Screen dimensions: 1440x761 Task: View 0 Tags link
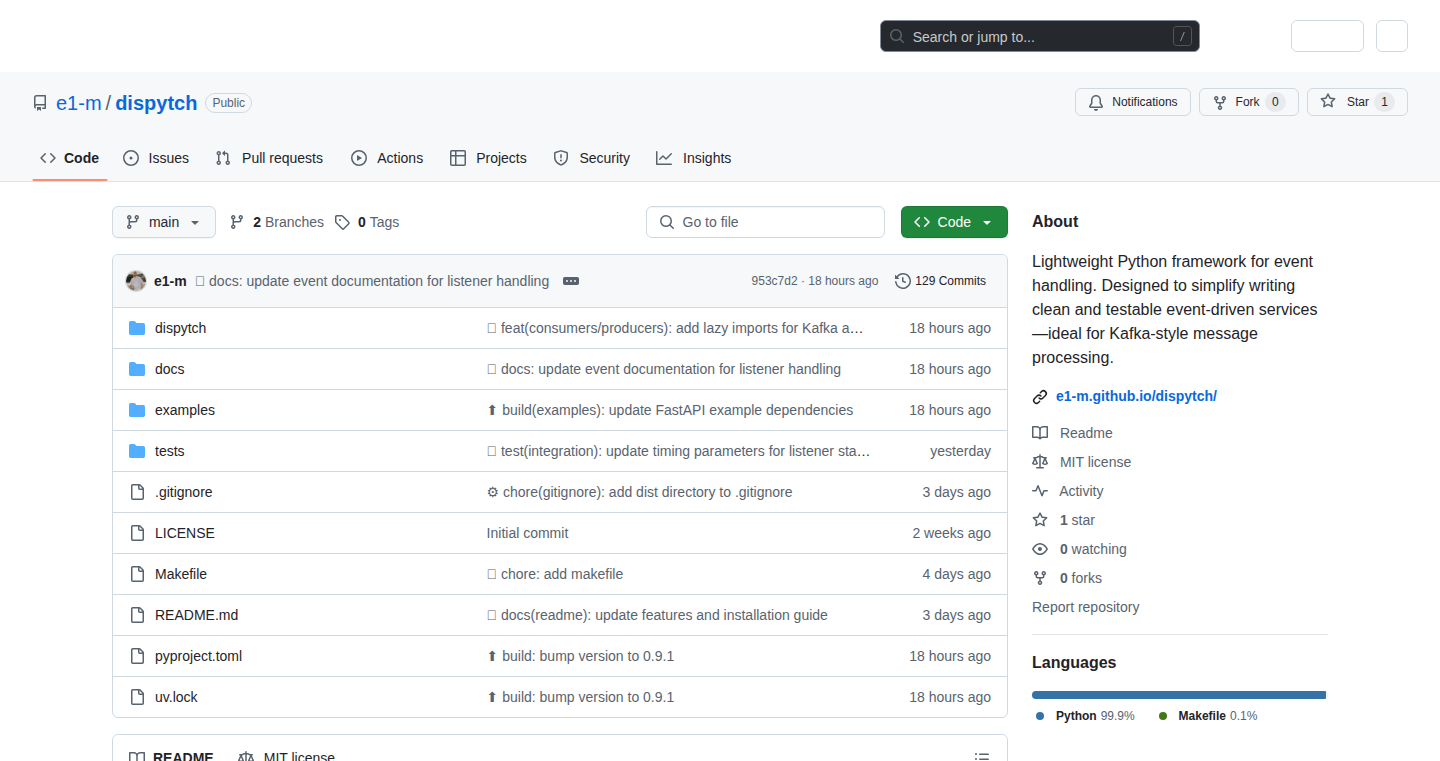point(367,222)
